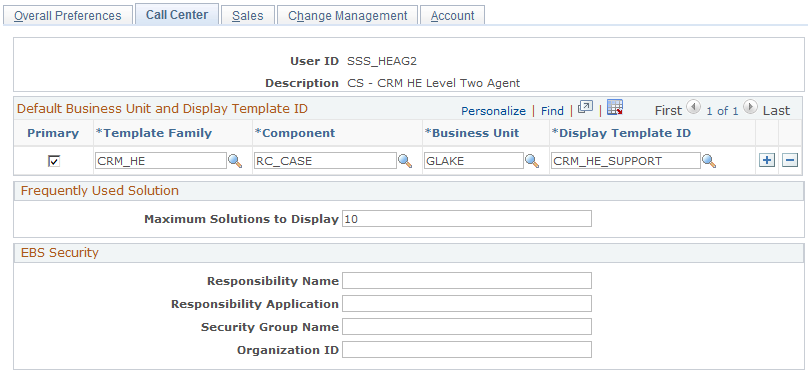The height and width of the screenshot is (373, 808).
Task: Show next row arrow icon
Action: [750, 108]
